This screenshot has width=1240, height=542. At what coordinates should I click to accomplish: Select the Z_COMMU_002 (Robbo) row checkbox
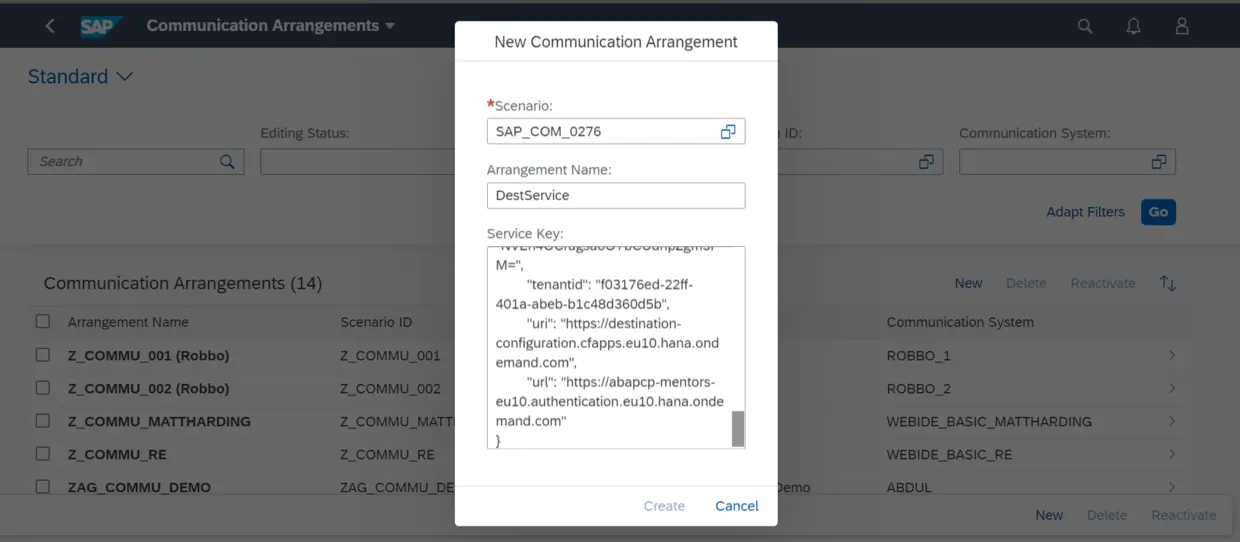[x=42, y=388]
